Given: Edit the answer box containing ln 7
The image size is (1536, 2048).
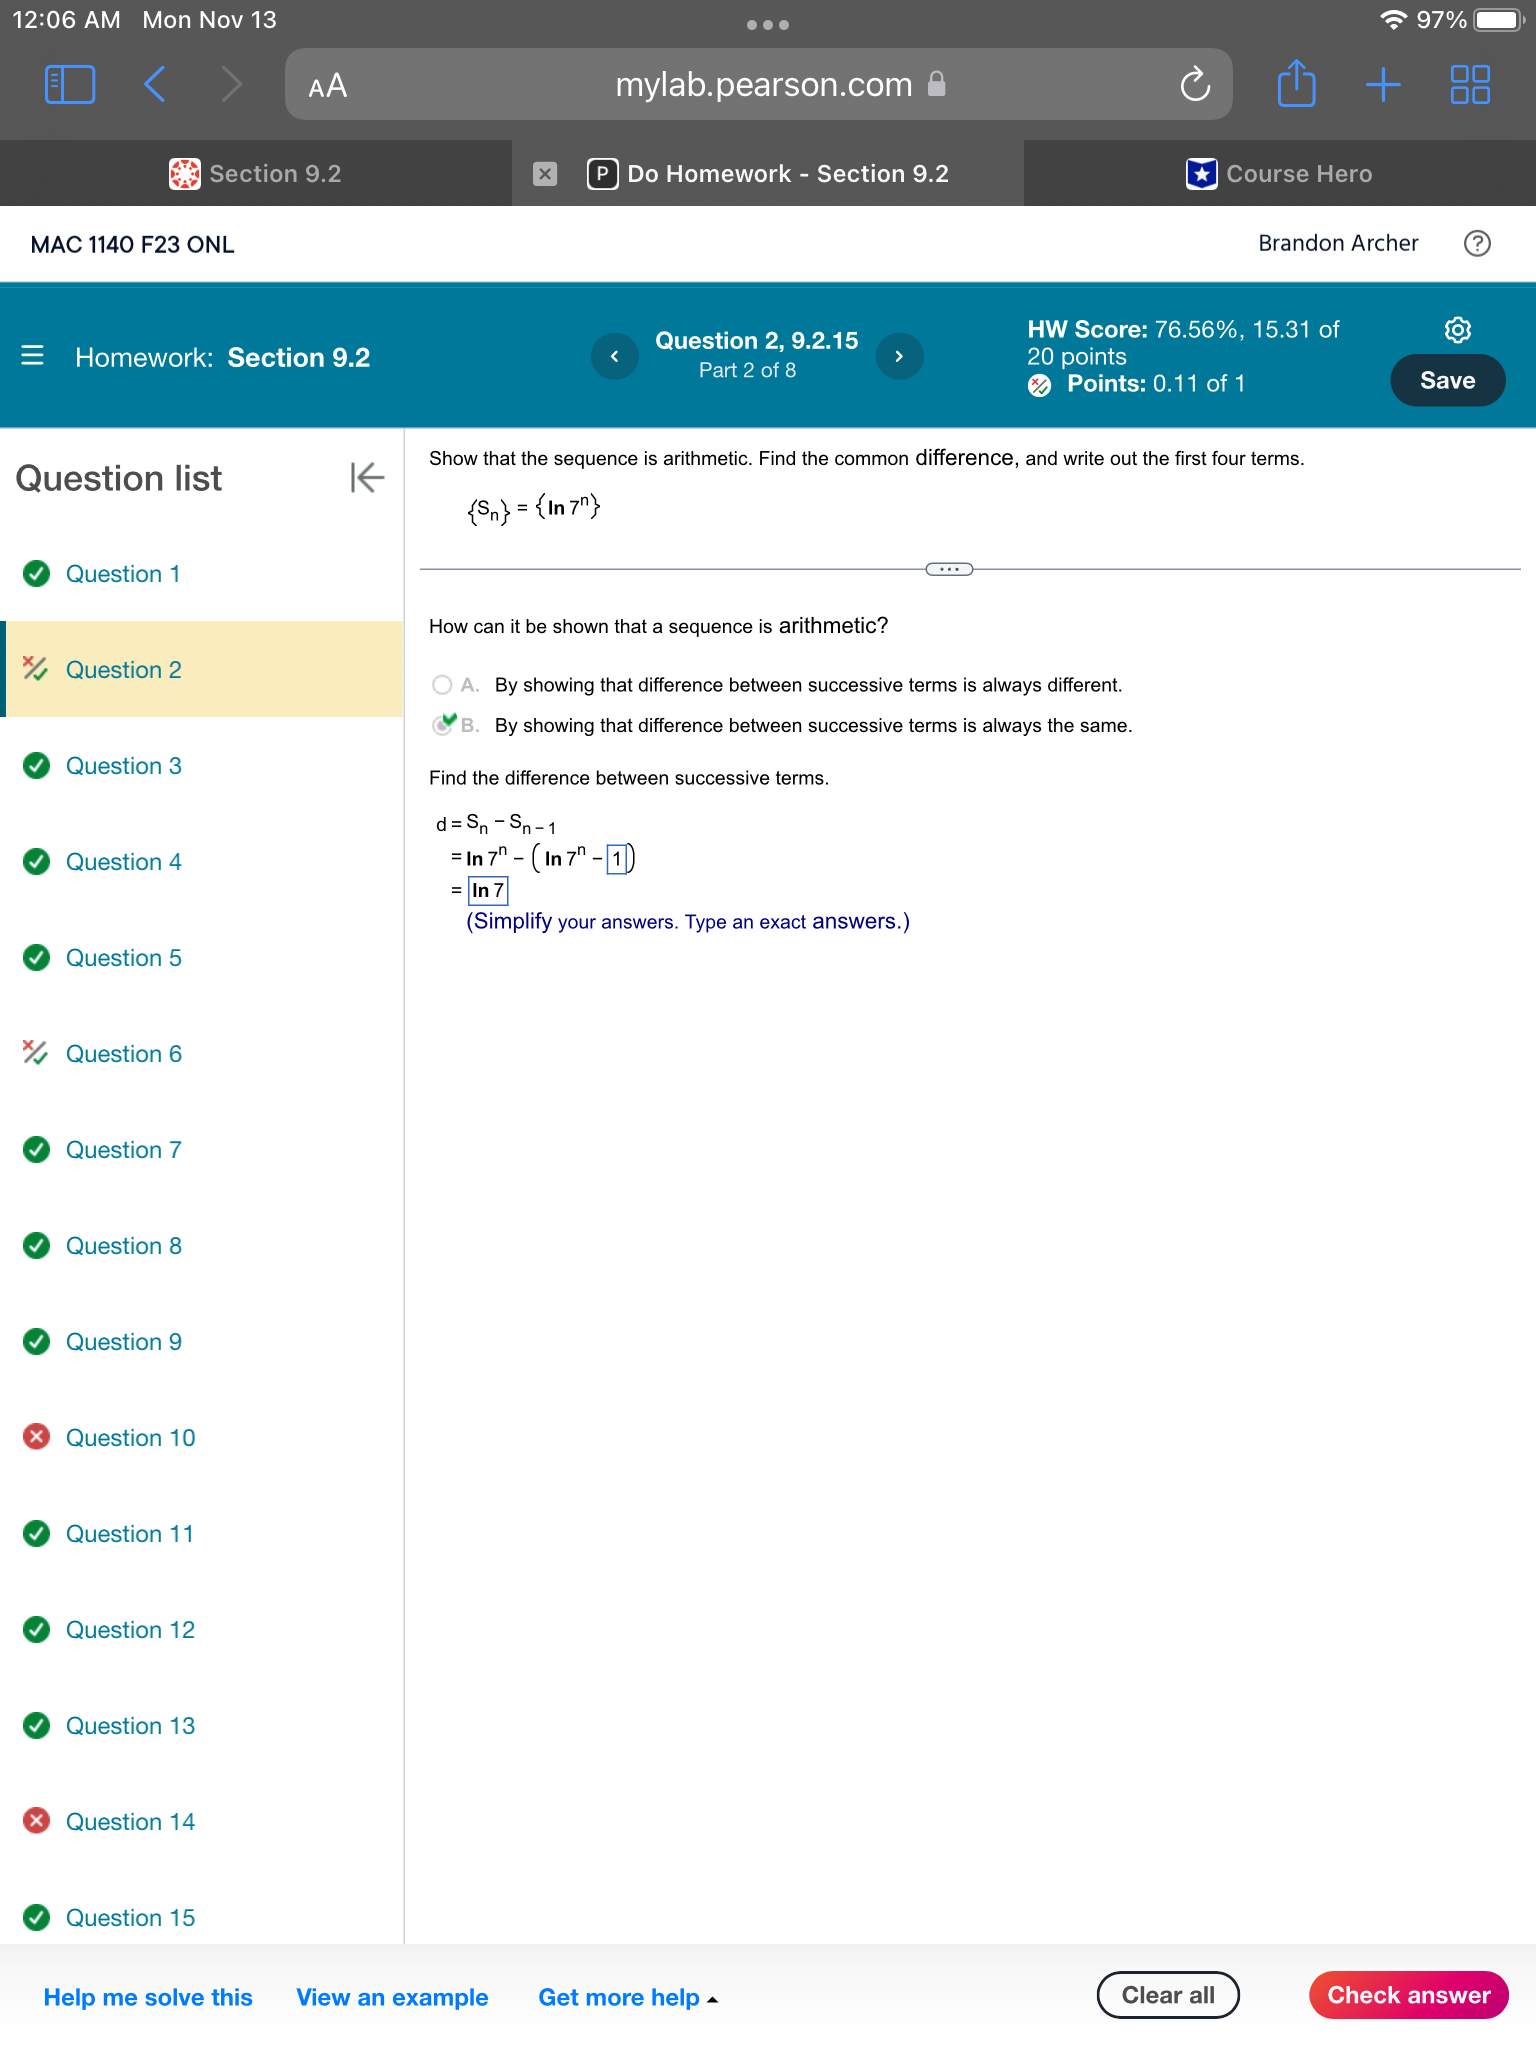Looking at the screenshot, I should (488, 890).
